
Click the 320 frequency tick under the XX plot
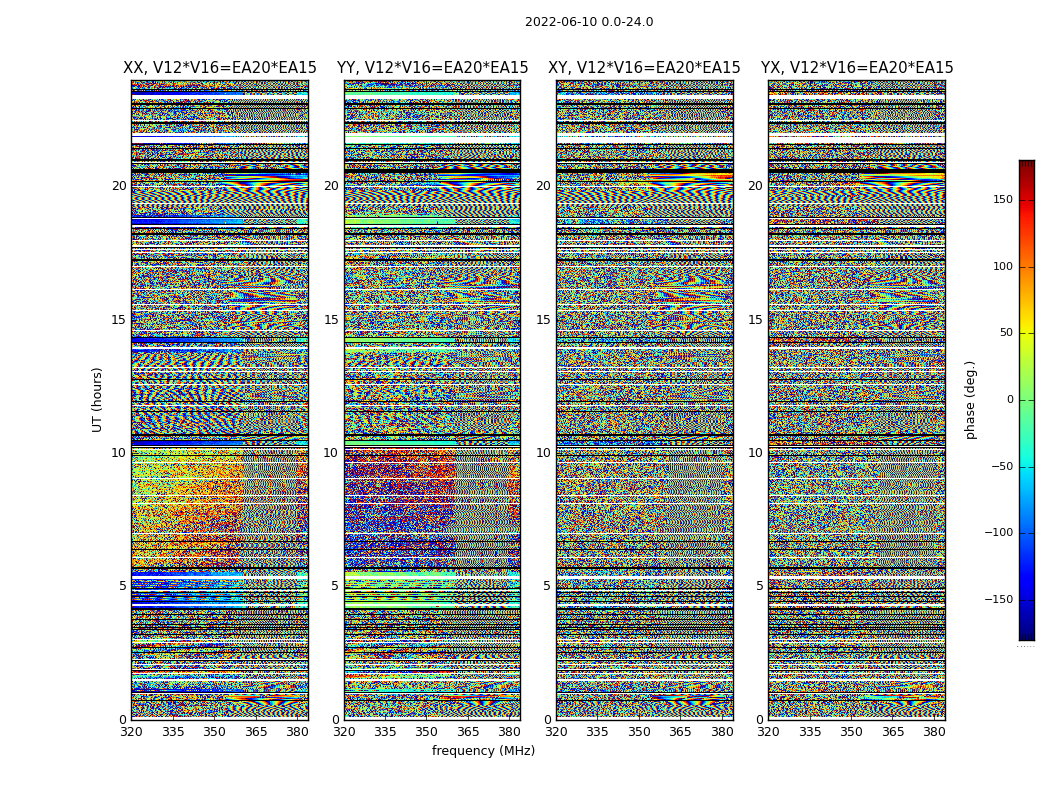(x=131, y=732)
